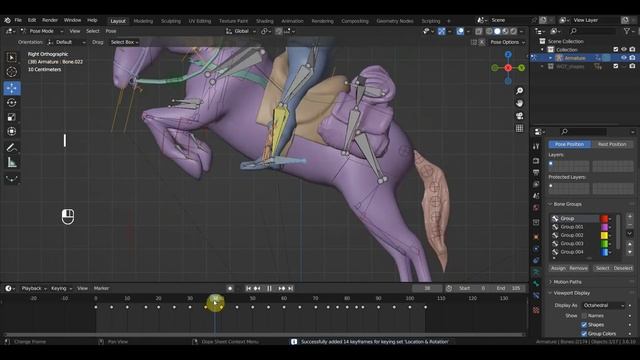Click the pan view hand icon
Screen dimensions: 640x360
[519, 103]
